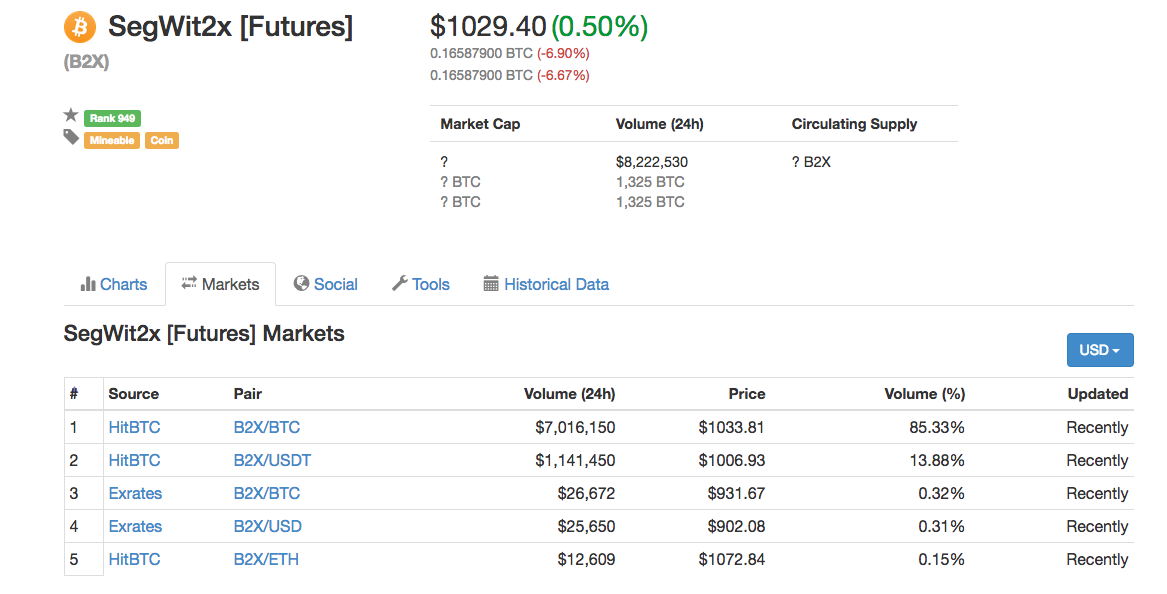This screenshot has height=594, width=1167.
Task: Click the ? B2X supply value
Action: 811,162
